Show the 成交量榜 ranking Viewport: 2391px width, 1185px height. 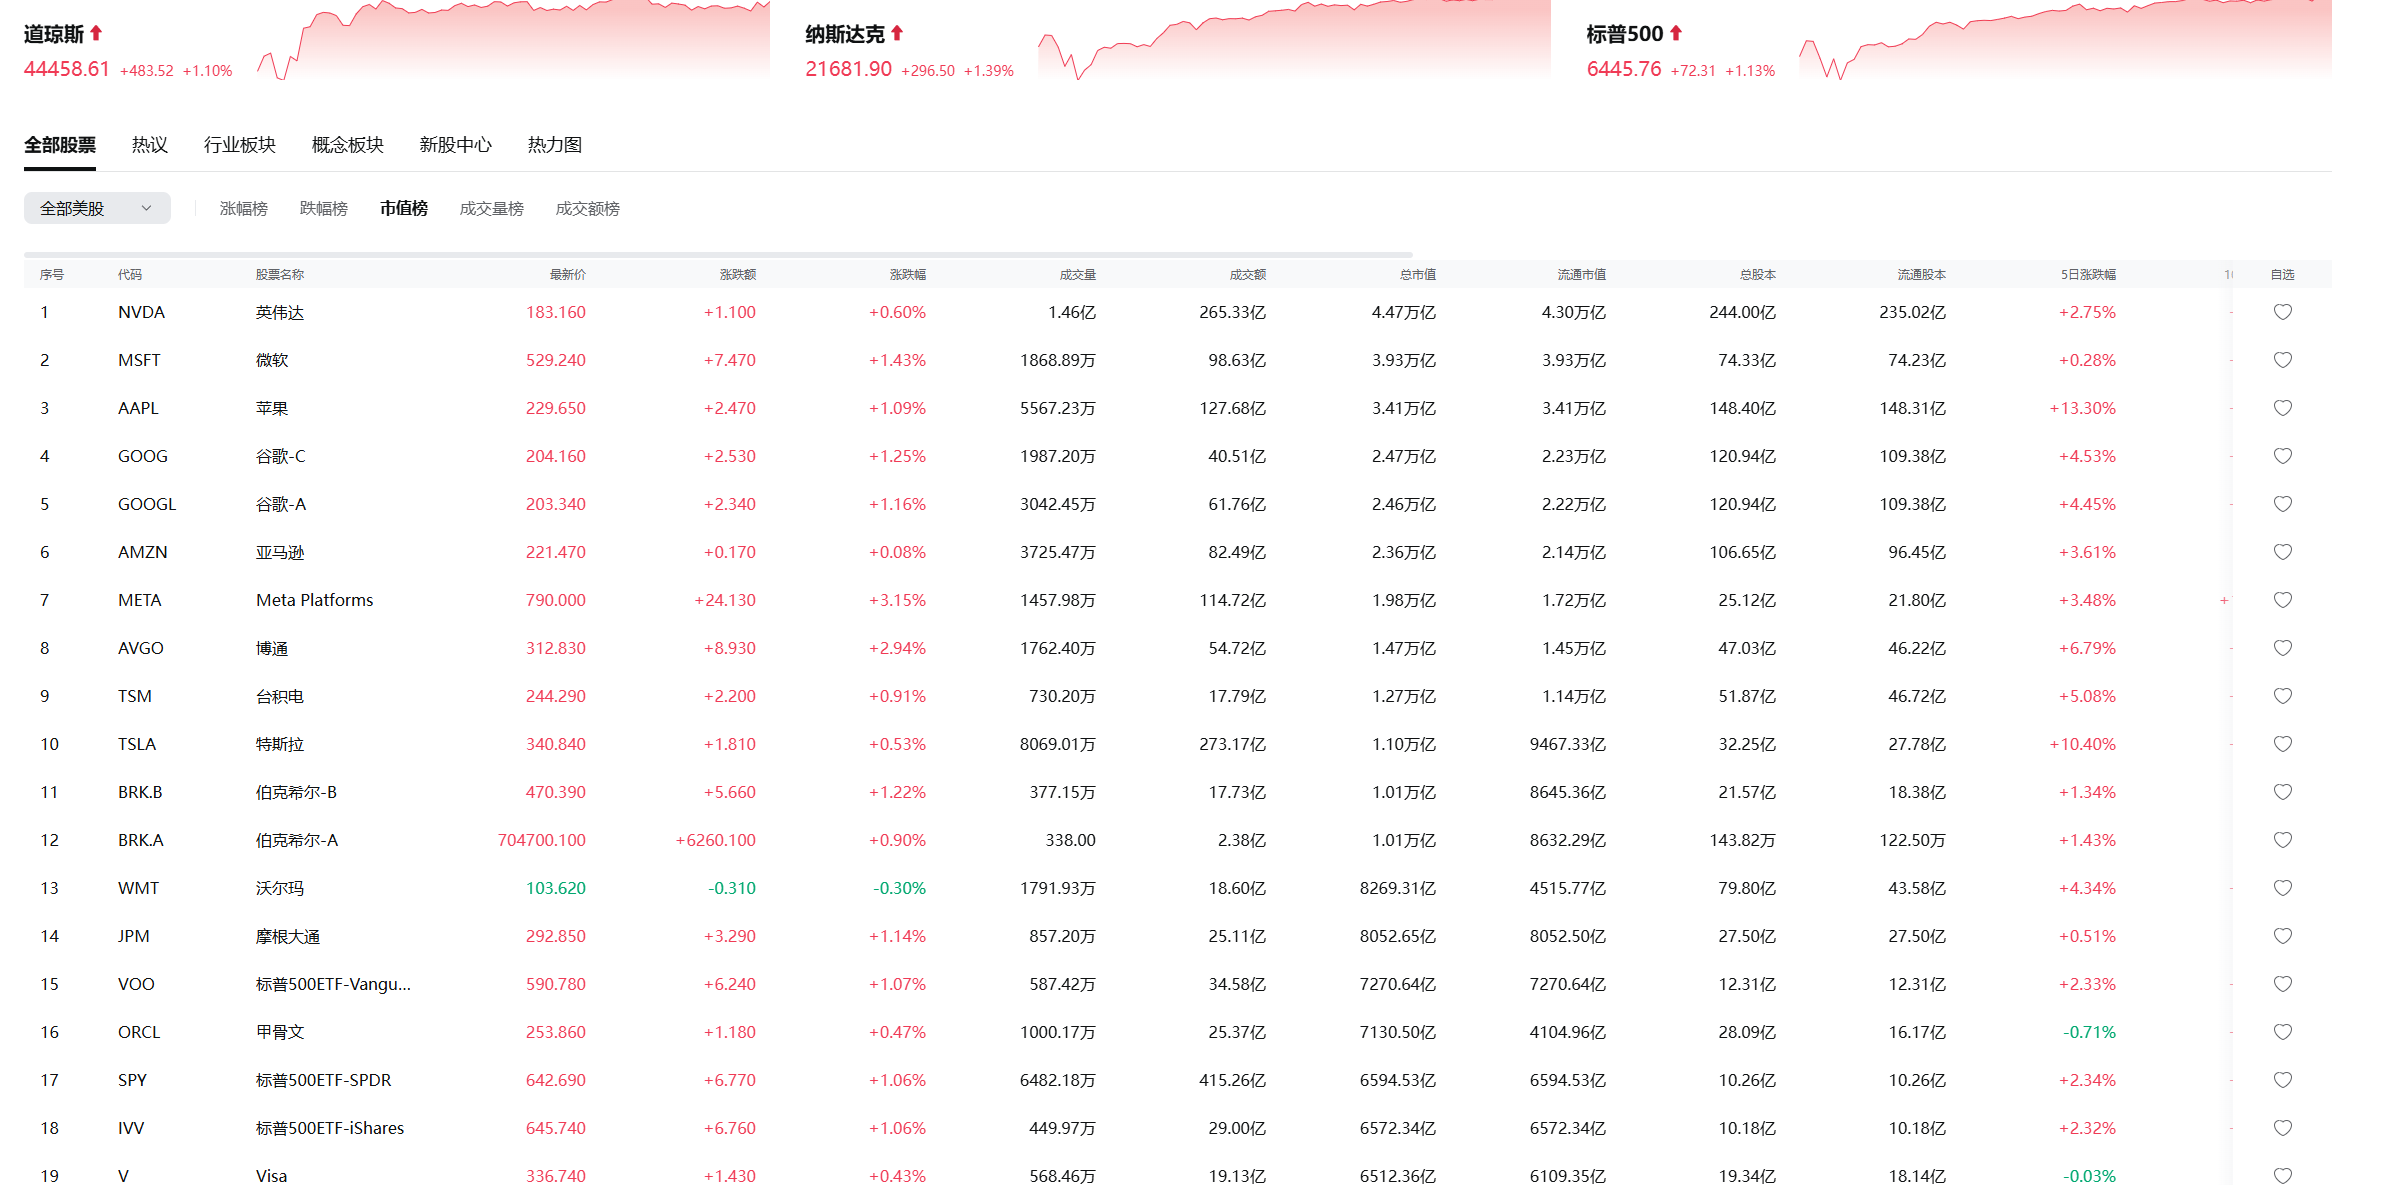coord(492,208)
